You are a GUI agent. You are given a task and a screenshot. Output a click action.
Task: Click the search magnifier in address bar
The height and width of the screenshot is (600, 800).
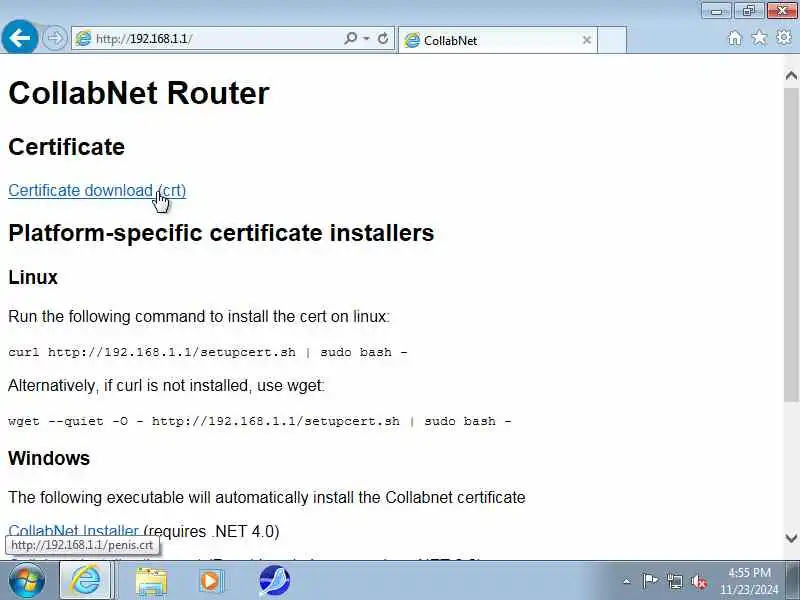point(351,38)
